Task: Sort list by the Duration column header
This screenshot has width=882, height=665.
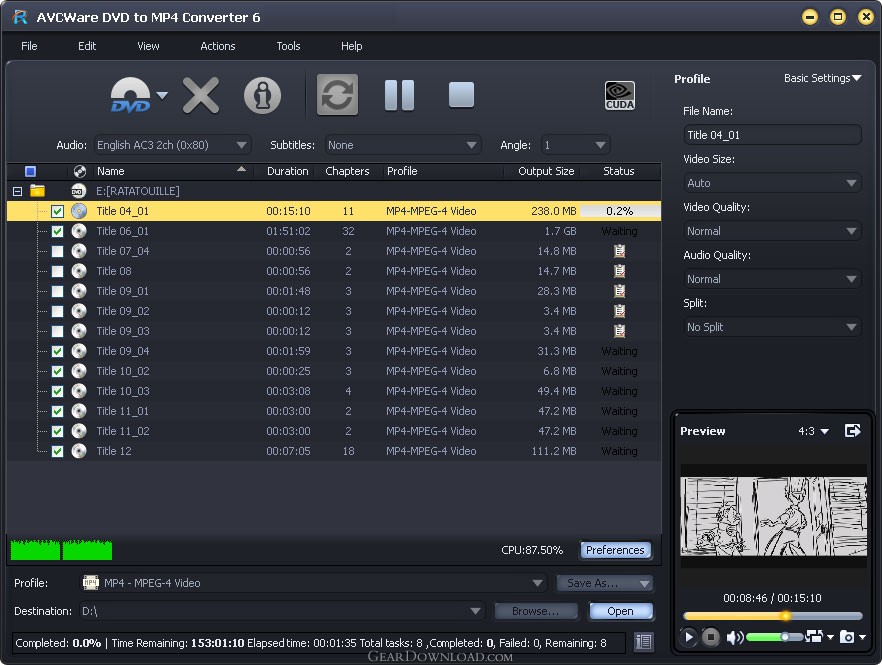Action: point(287,171)
